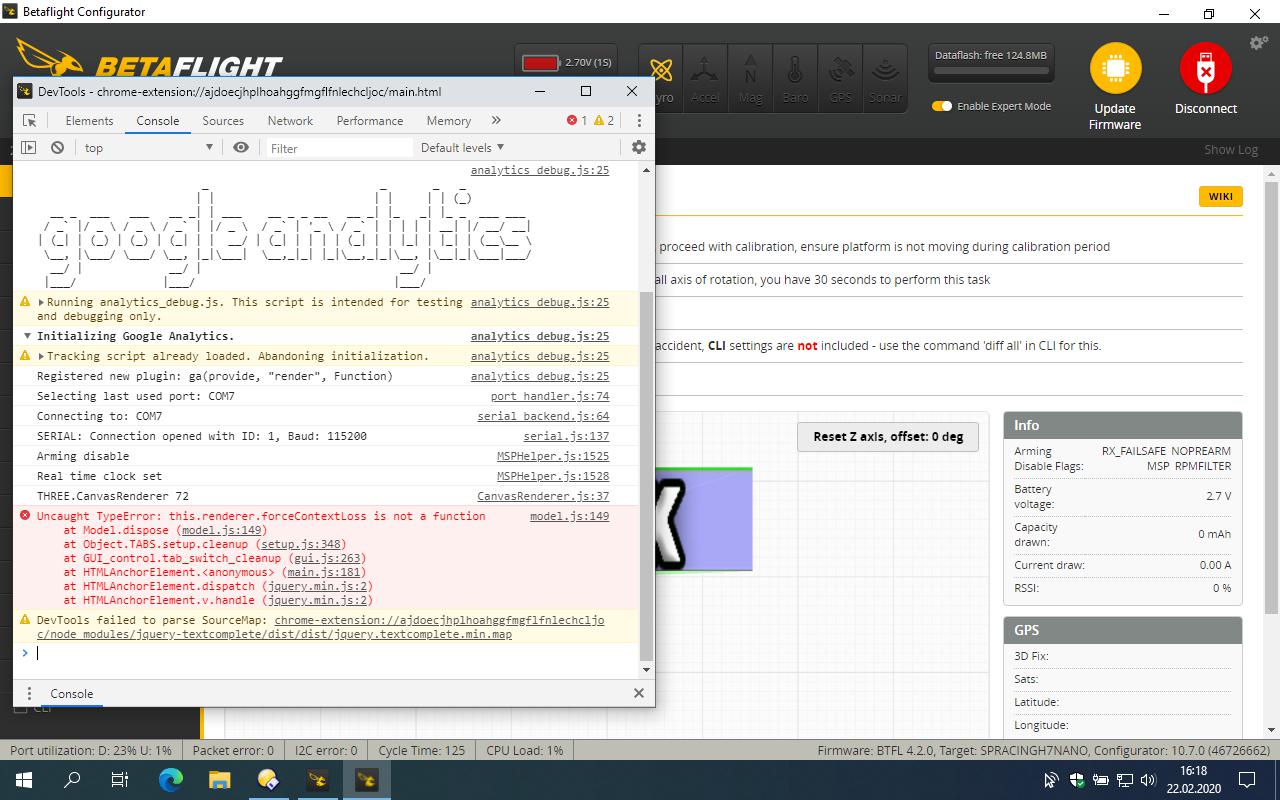The height and width of the screenshot is (800, 1280).
Task: Click the red Disconnect USB icon
Action: coord(1205,69)
